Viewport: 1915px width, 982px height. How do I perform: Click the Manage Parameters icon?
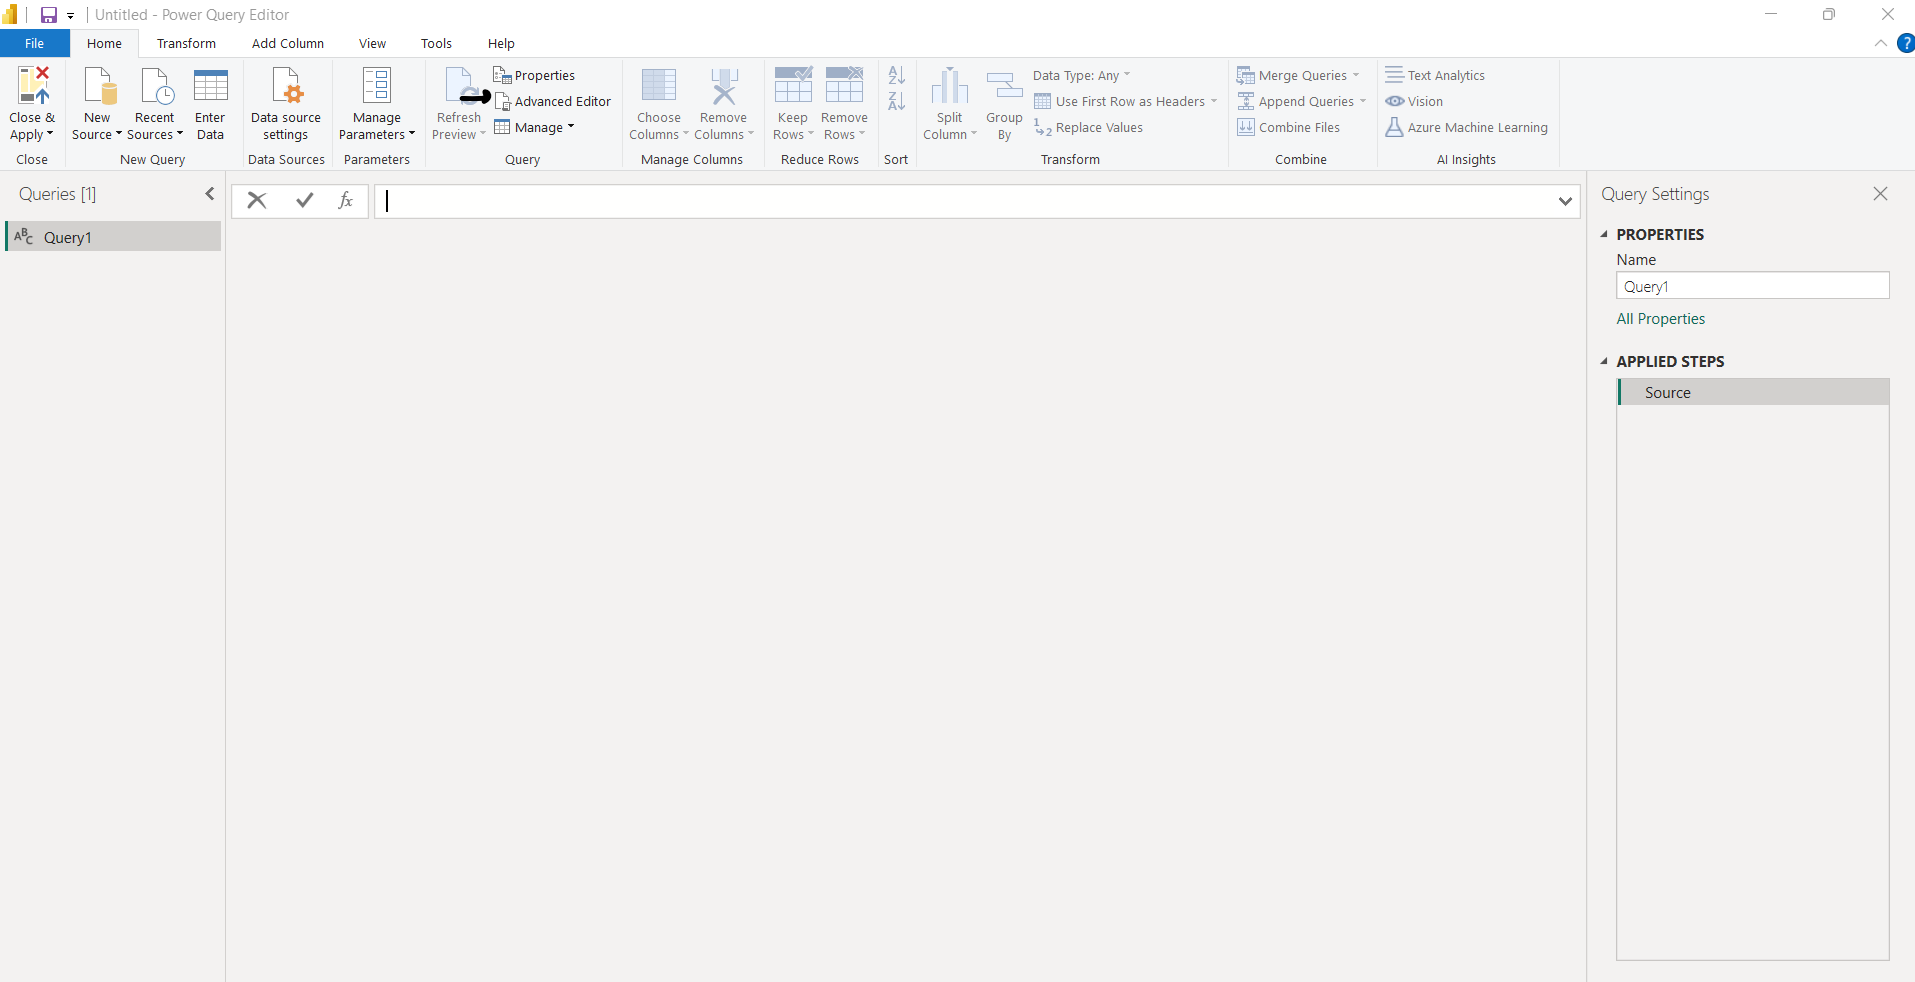pyautogui.click(x=377, y=86)
